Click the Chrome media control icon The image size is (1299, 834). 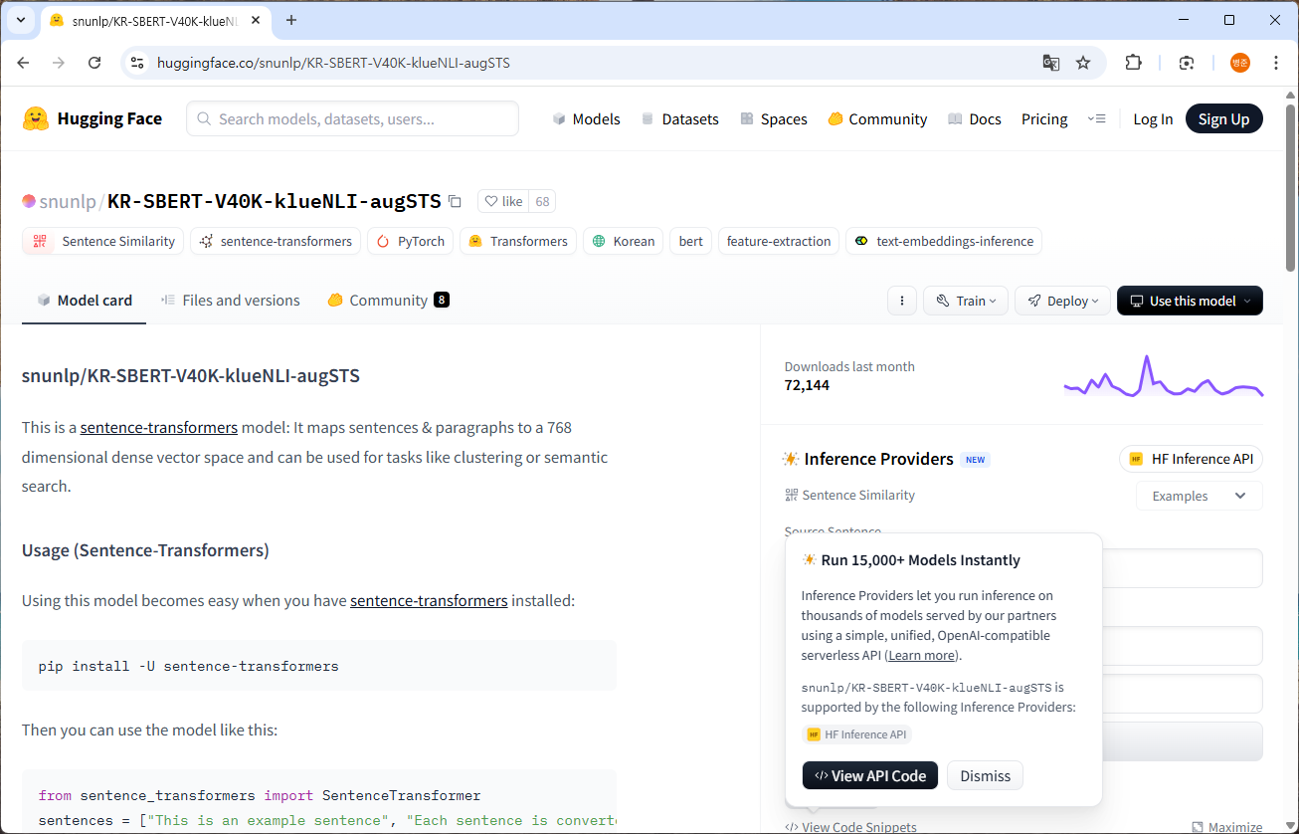pos(1187,63)
